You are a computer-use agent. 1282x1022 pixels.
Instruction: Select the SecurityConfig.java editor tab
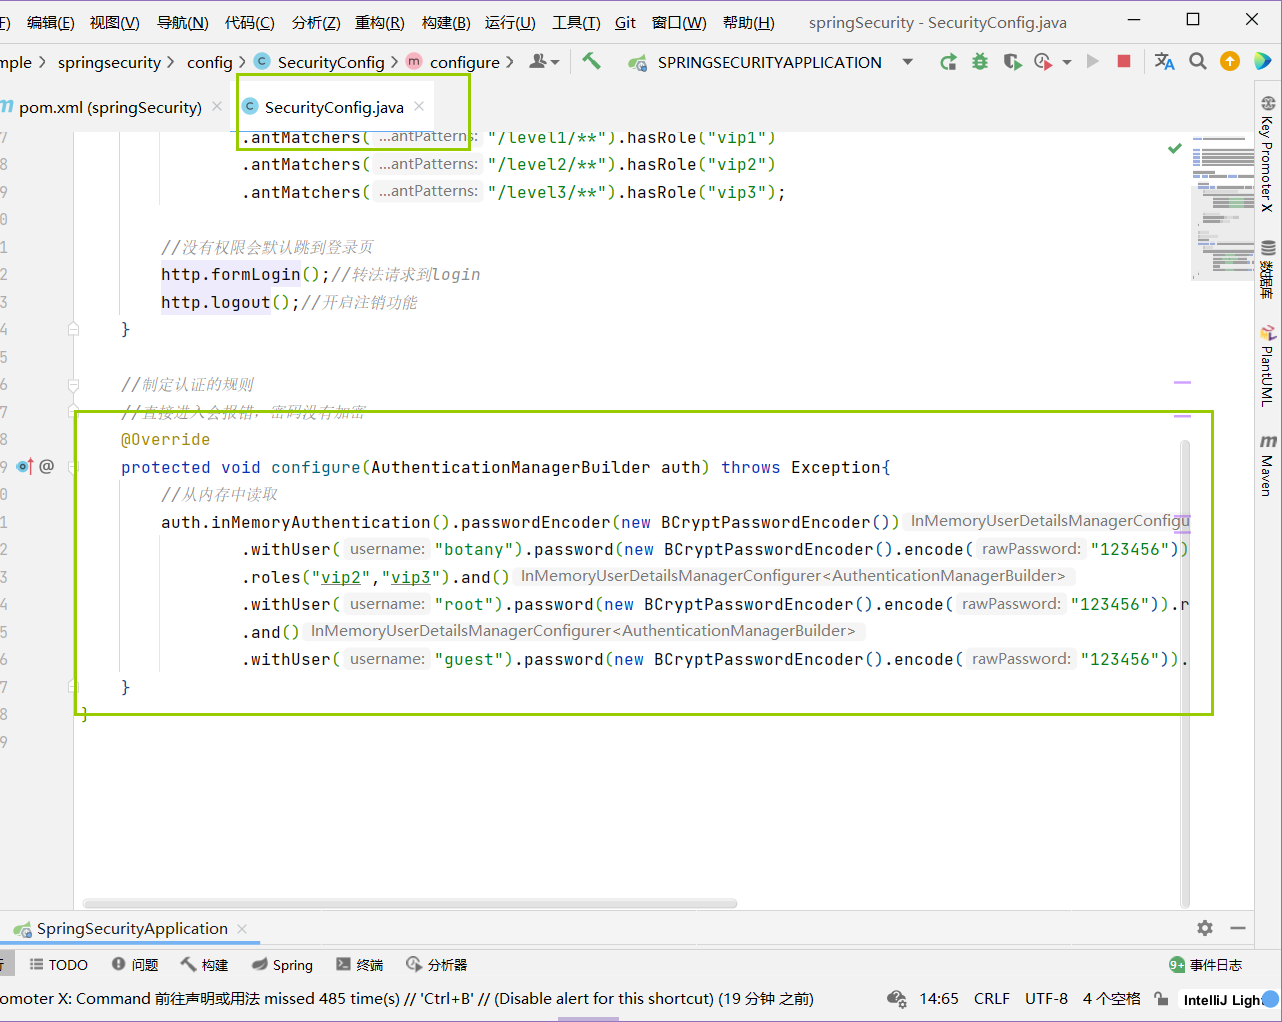pyautogui.click(x=334, y=107)
